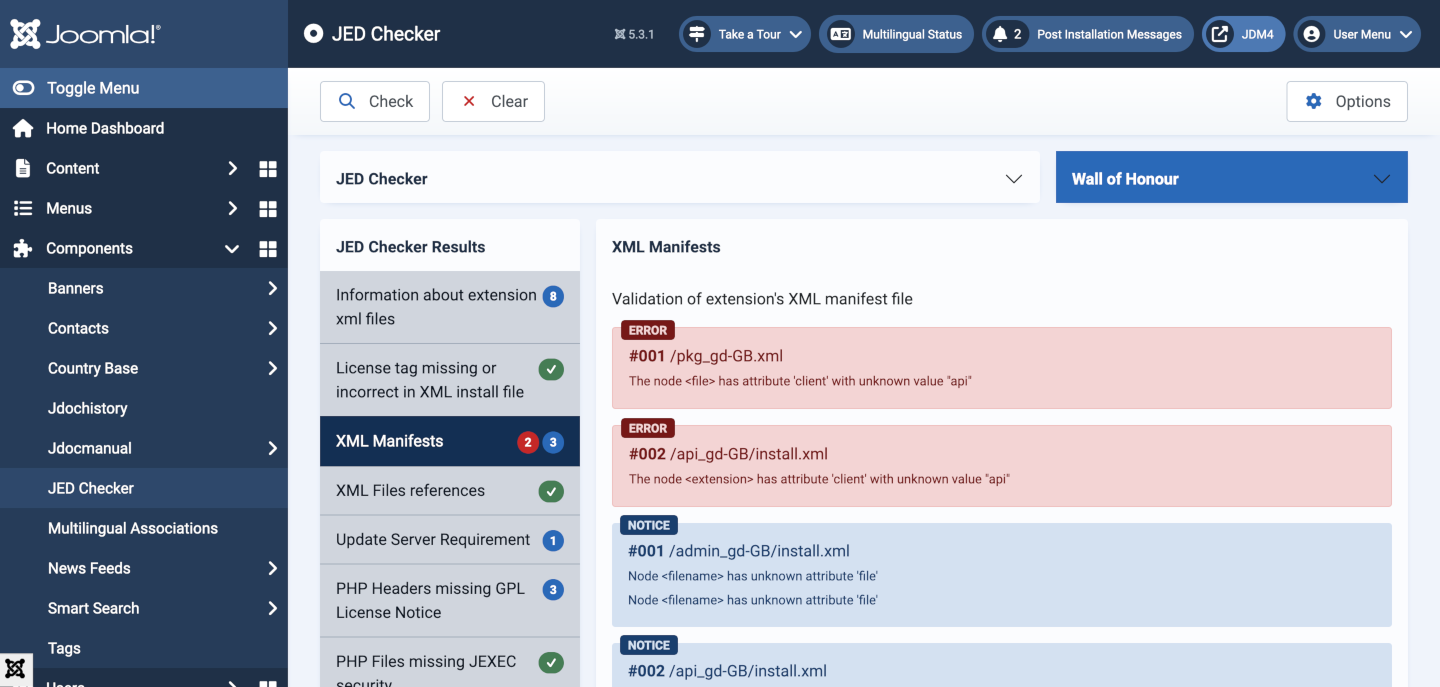Viewport: 1440px width, 687px height.
Task: Expand the Content submenu chevron
Action: [232, 168]
